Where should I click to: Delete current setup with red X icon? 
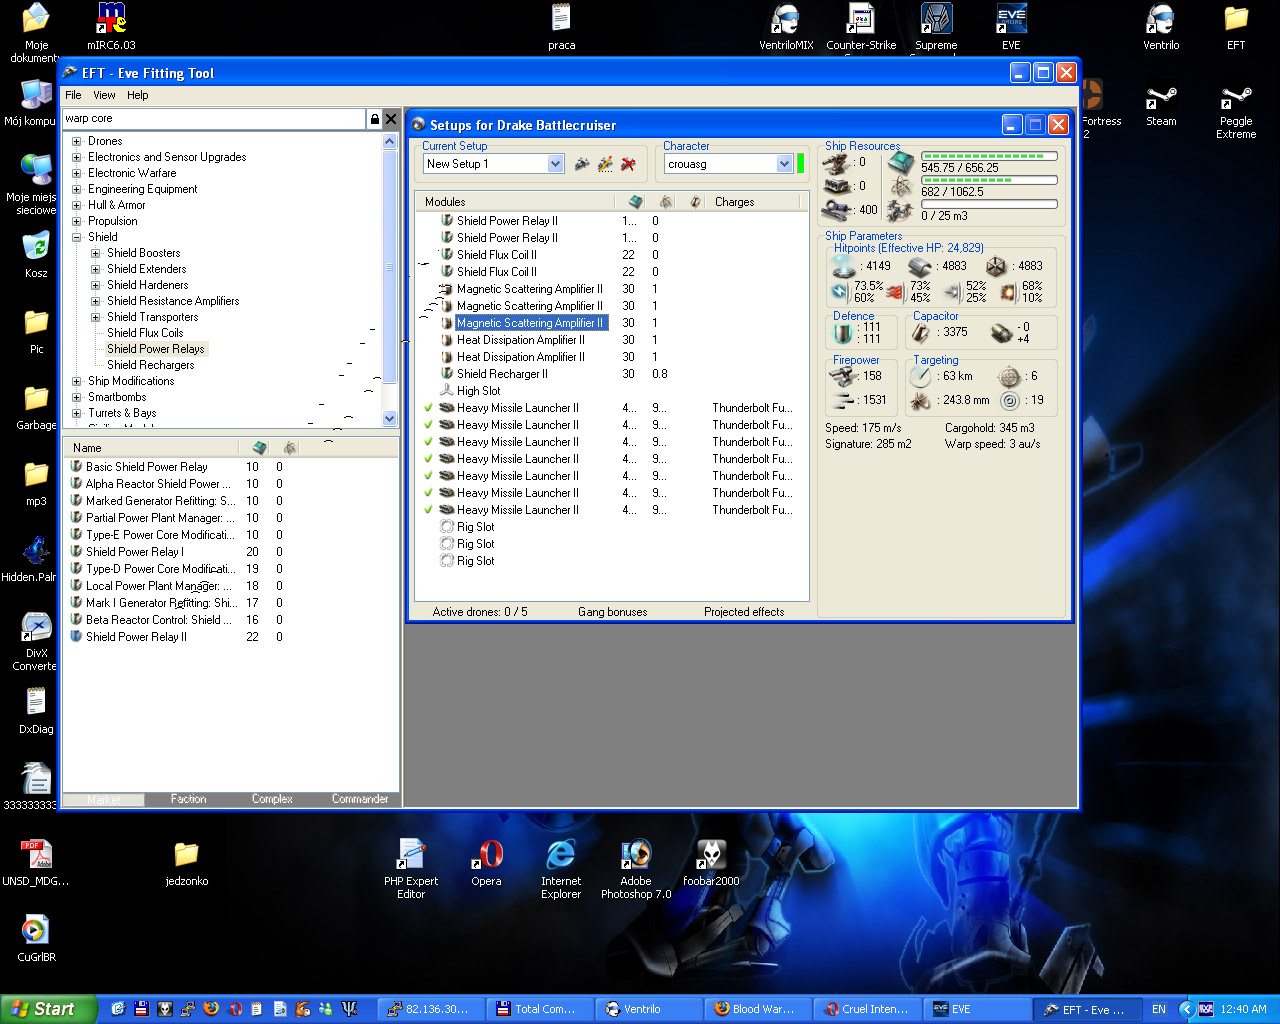[x=628, y=164]
